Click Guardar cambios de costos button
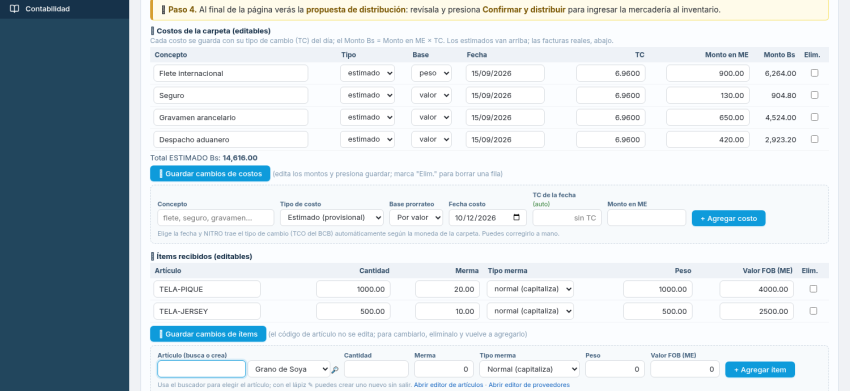850x391 pixels. click(x=210, y=174)
